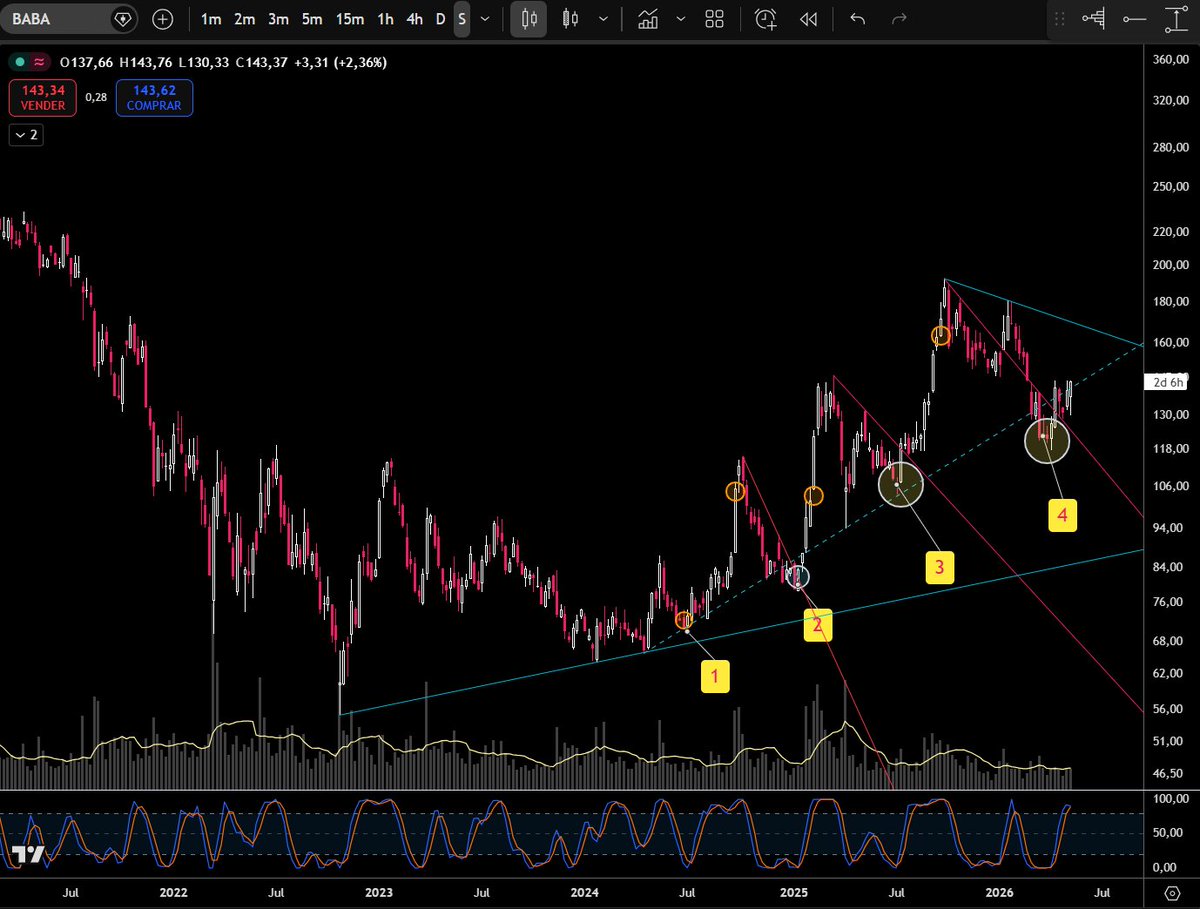
Task: Switch to the 4h interval
Action: [414, 19]
